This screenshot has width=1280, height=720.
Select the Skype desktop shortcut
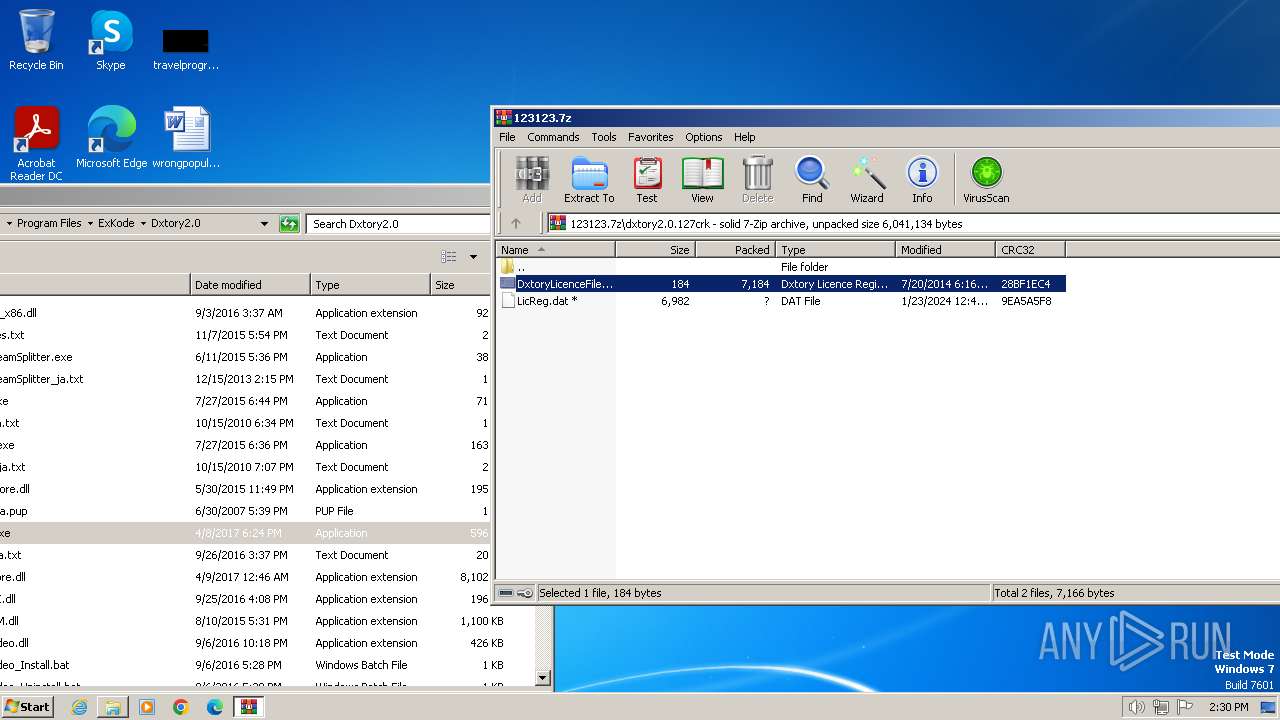(x=110, y=40)
